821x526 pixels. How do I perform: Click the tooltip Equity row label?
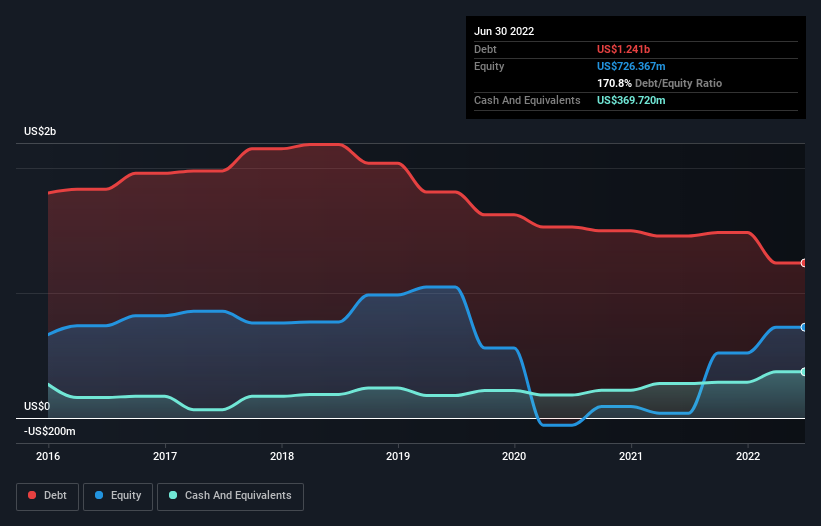tap(489, 66)
